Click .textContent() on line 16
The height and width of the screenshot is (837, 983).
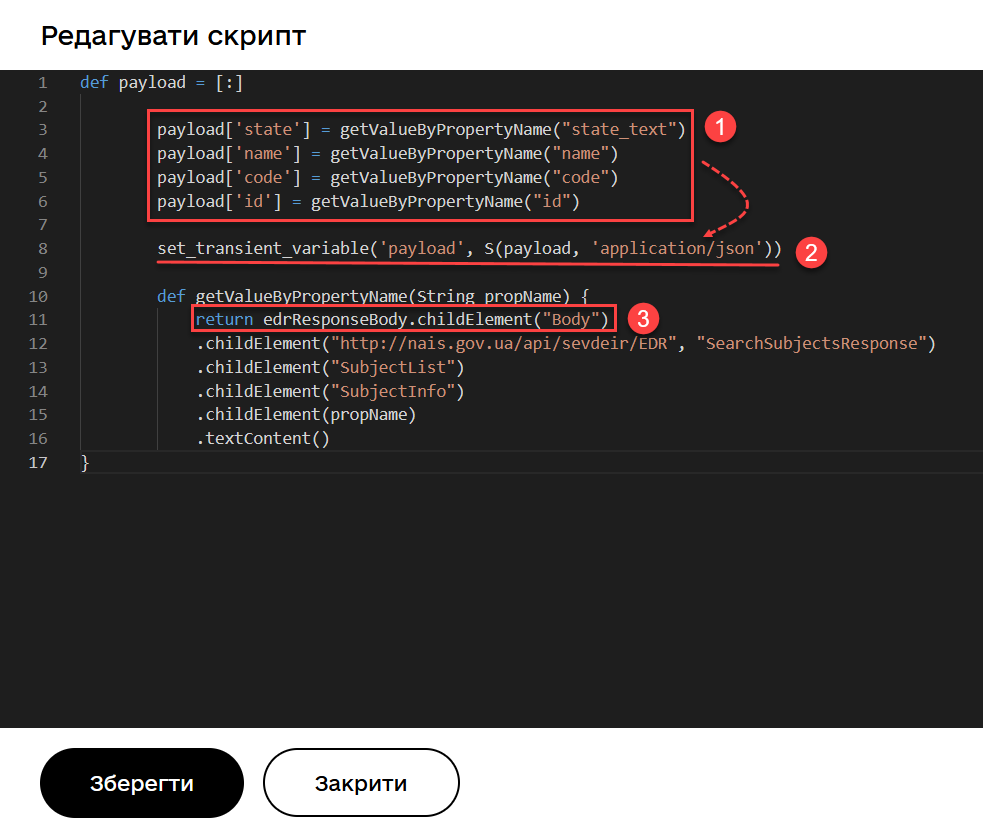(x=262, y=438)
